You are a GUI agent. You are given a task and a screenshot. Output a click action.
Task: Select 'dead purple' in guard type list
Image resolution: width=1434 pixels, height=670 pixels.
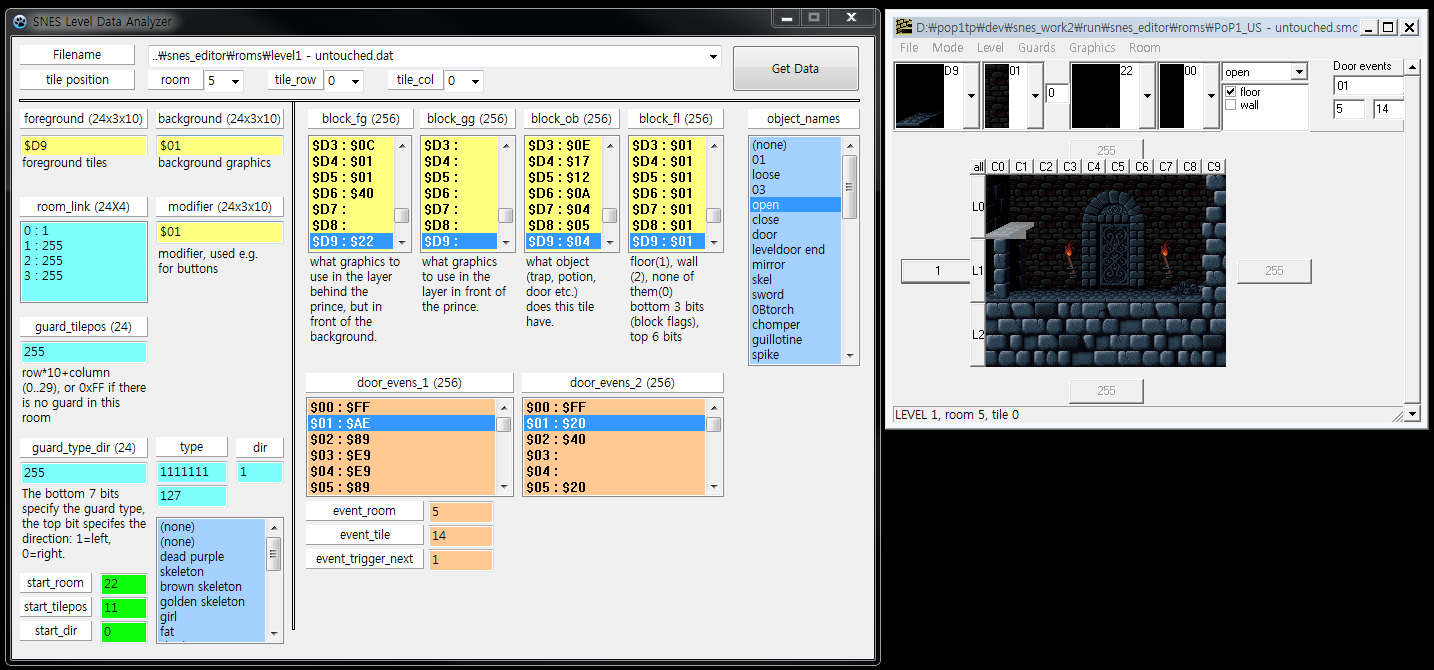tap(211, 557)
